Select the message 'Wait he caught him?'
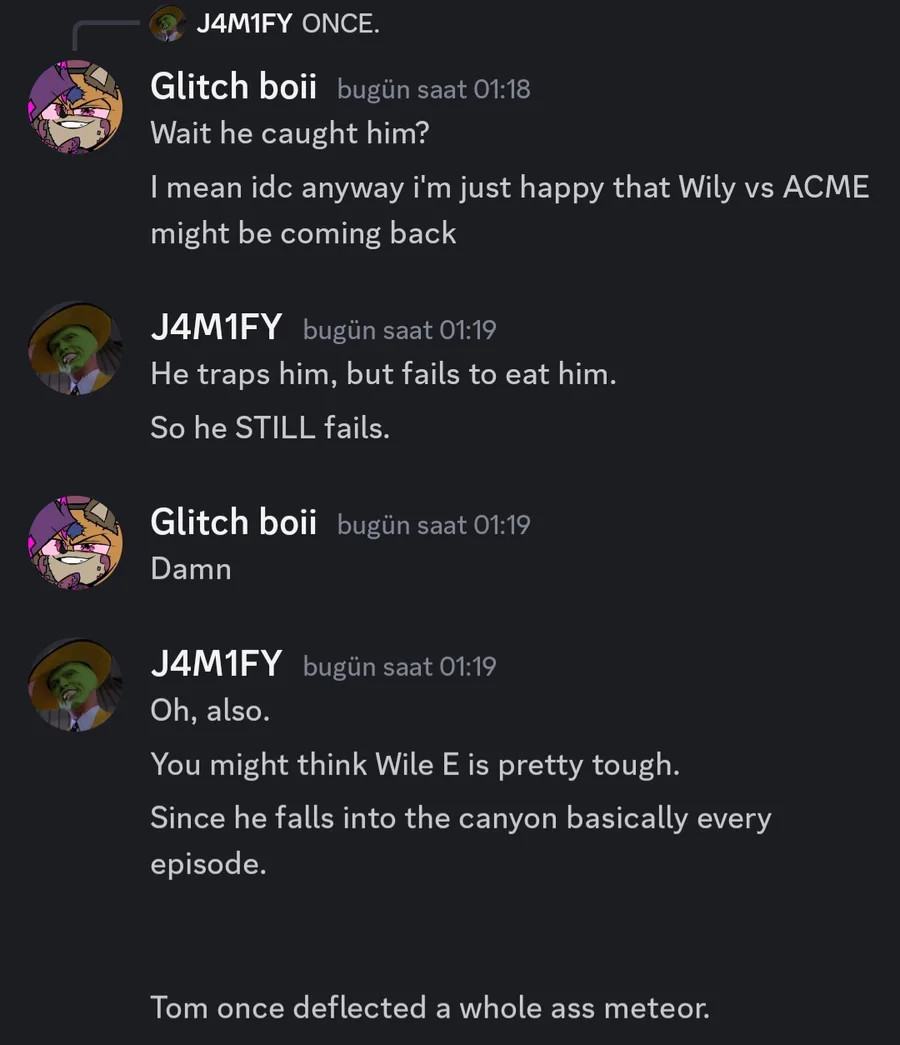Viewport: 900px width, 1045px height. 290,133
